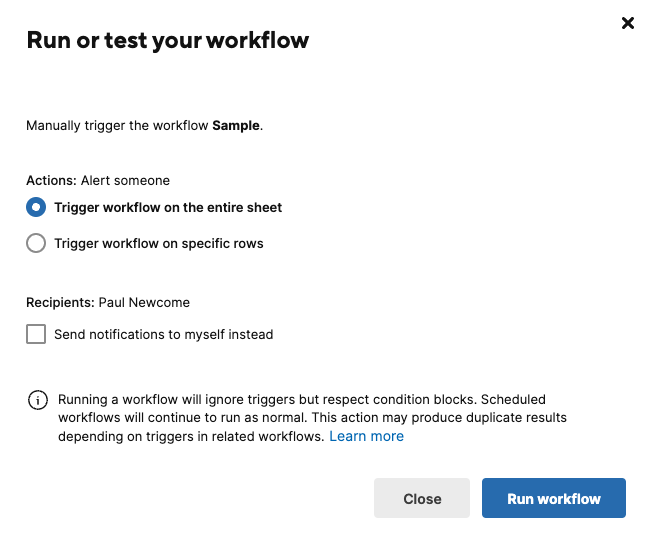The height and width of the screenshot is (541, 654).
Task: Click the 'Trigger workflow on the entire sheet' label
Action: 168,208
